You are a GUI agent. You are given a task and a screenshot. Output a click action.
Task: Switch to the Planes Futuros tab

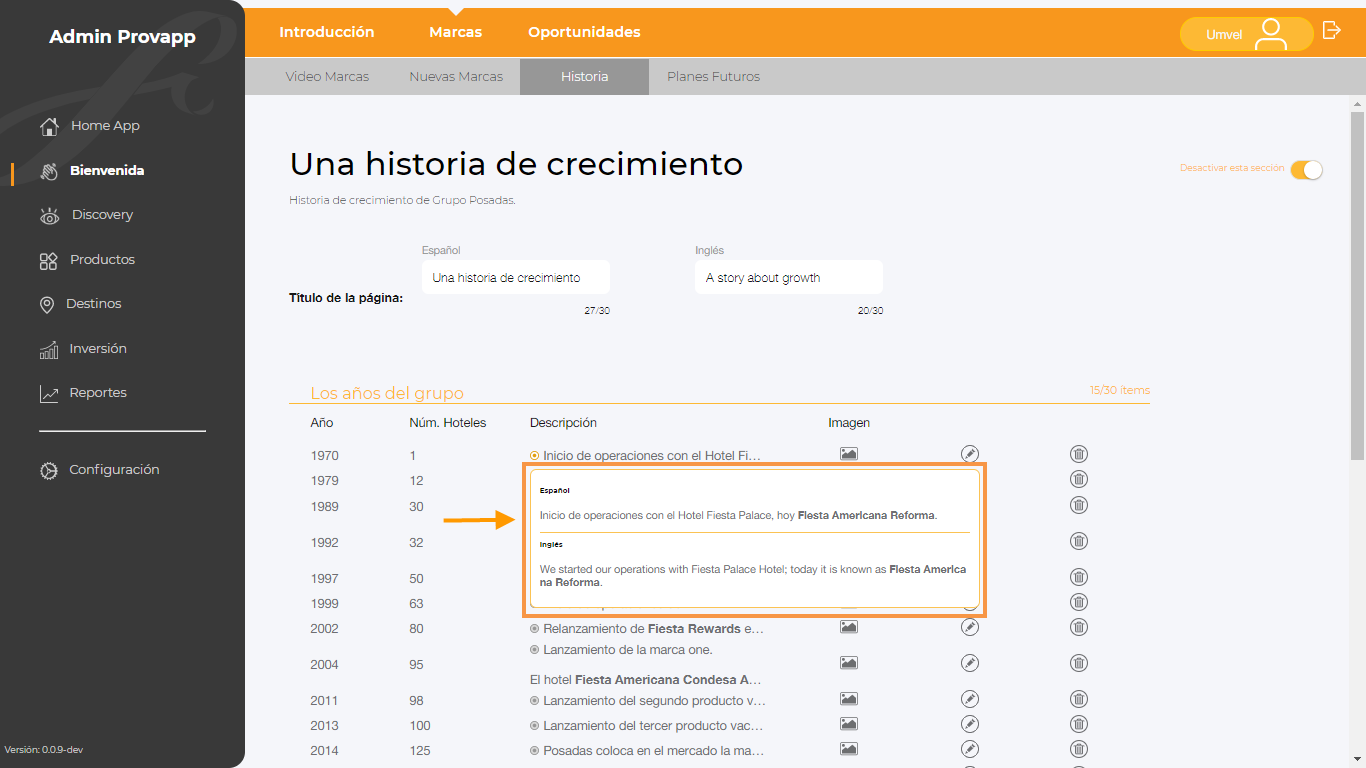714,76
